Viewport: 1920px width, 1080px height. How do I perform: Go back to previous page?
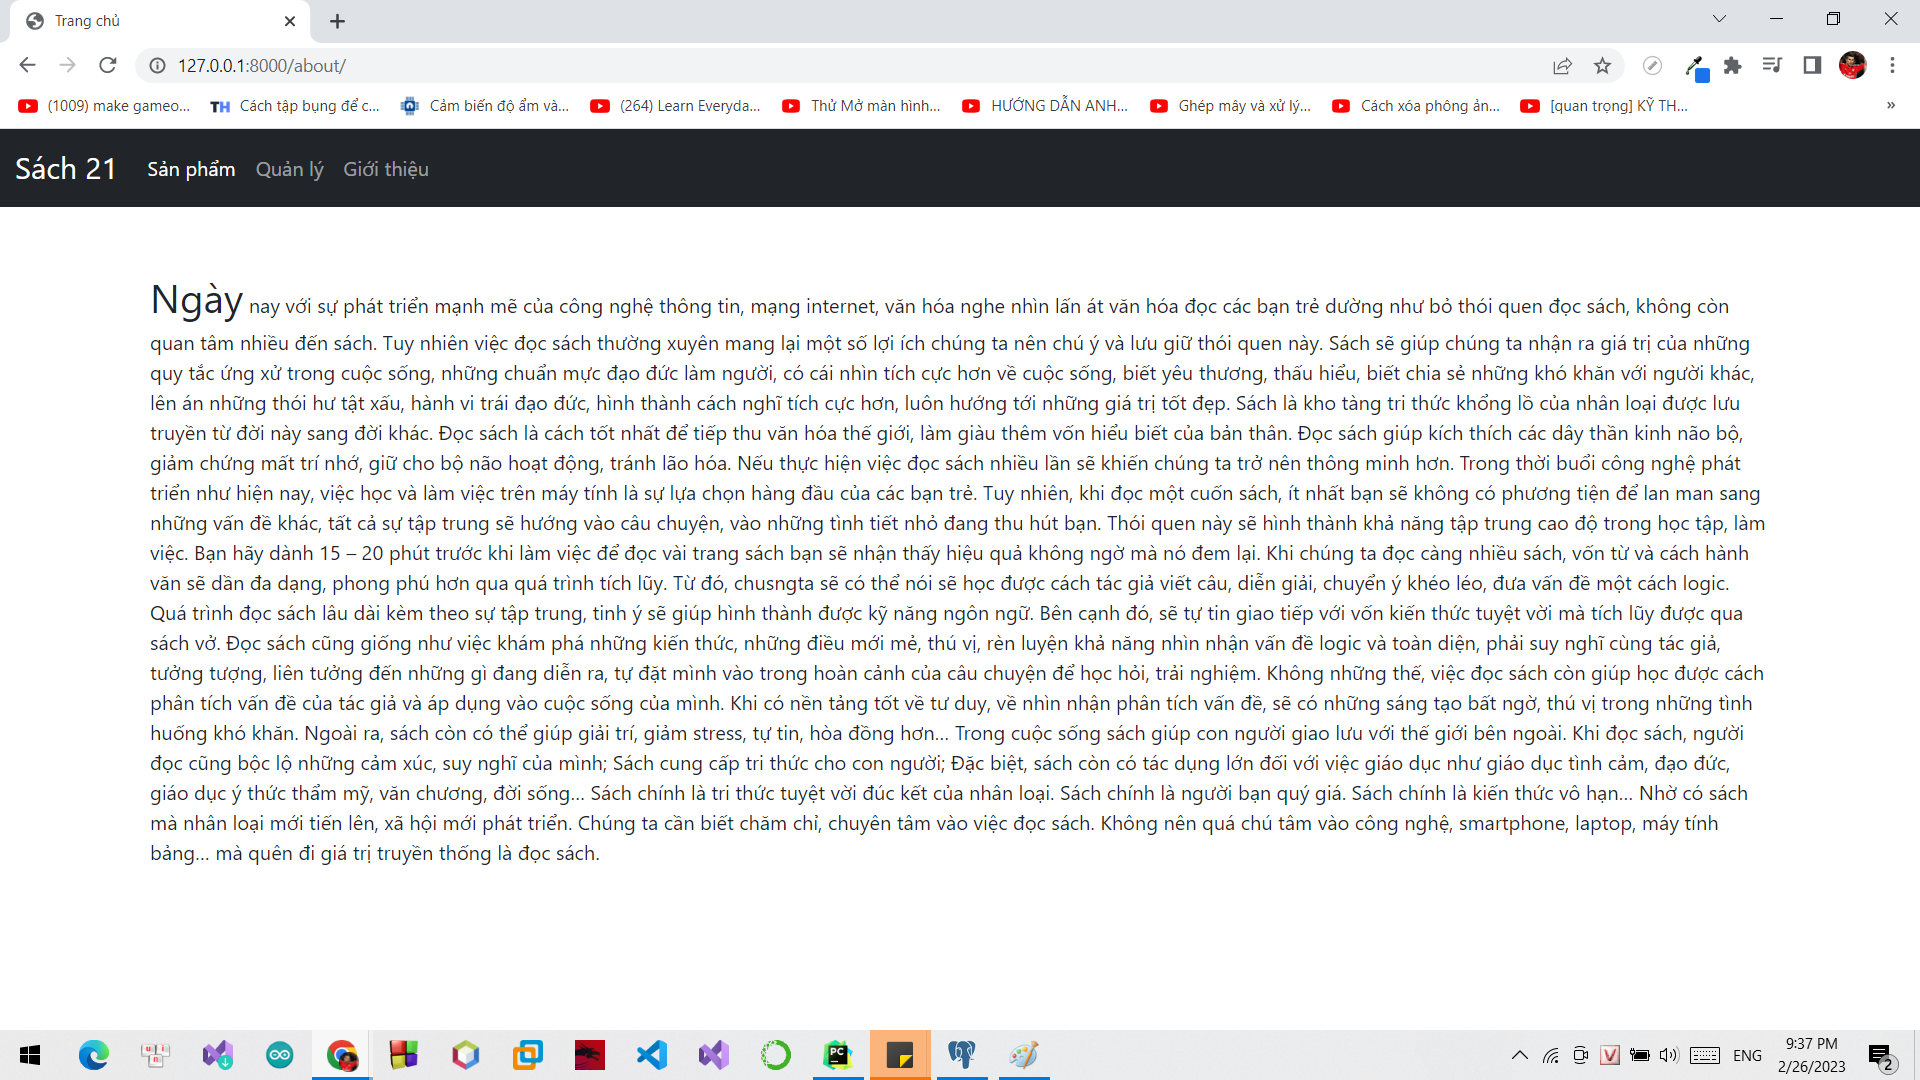[x=27, y=65]
